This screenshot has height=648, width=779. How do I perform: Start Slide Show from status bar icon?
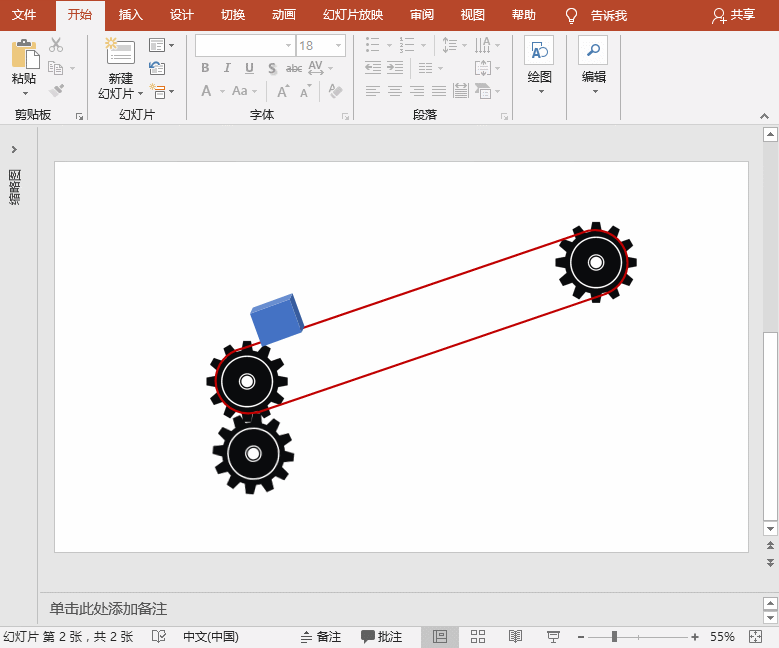pos(553,637)
